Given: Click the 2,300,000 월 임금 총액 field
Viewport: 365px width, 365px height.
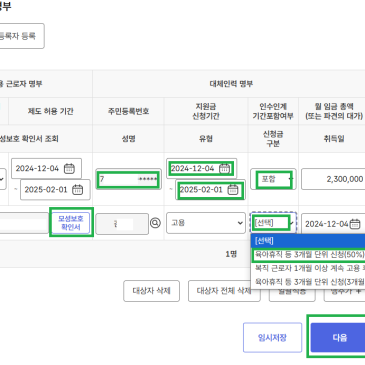Looking at the screenshot, I should pos(333,179).
